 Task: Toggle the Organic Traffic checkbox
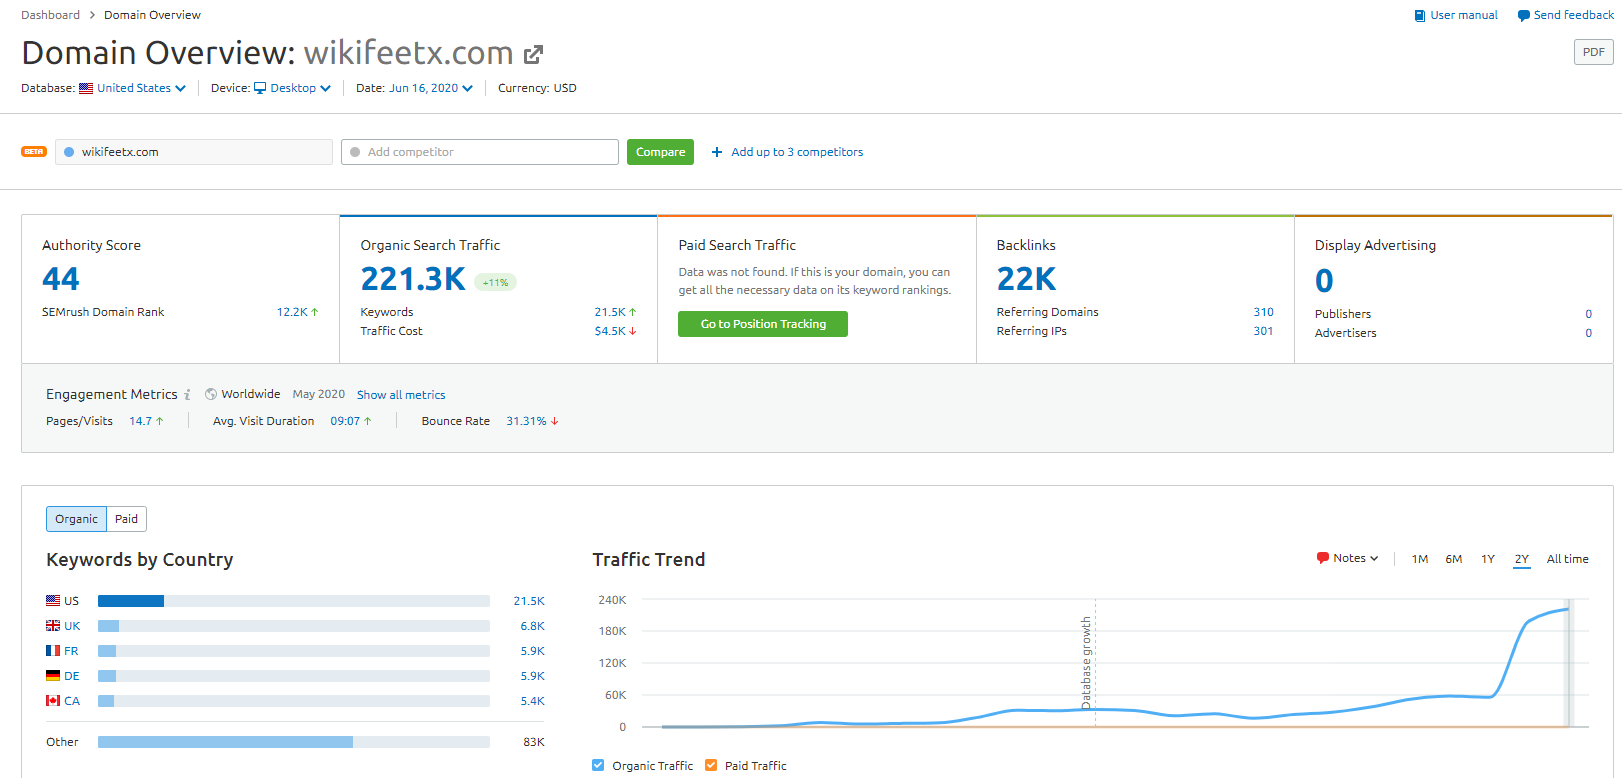tap(598, 765)
